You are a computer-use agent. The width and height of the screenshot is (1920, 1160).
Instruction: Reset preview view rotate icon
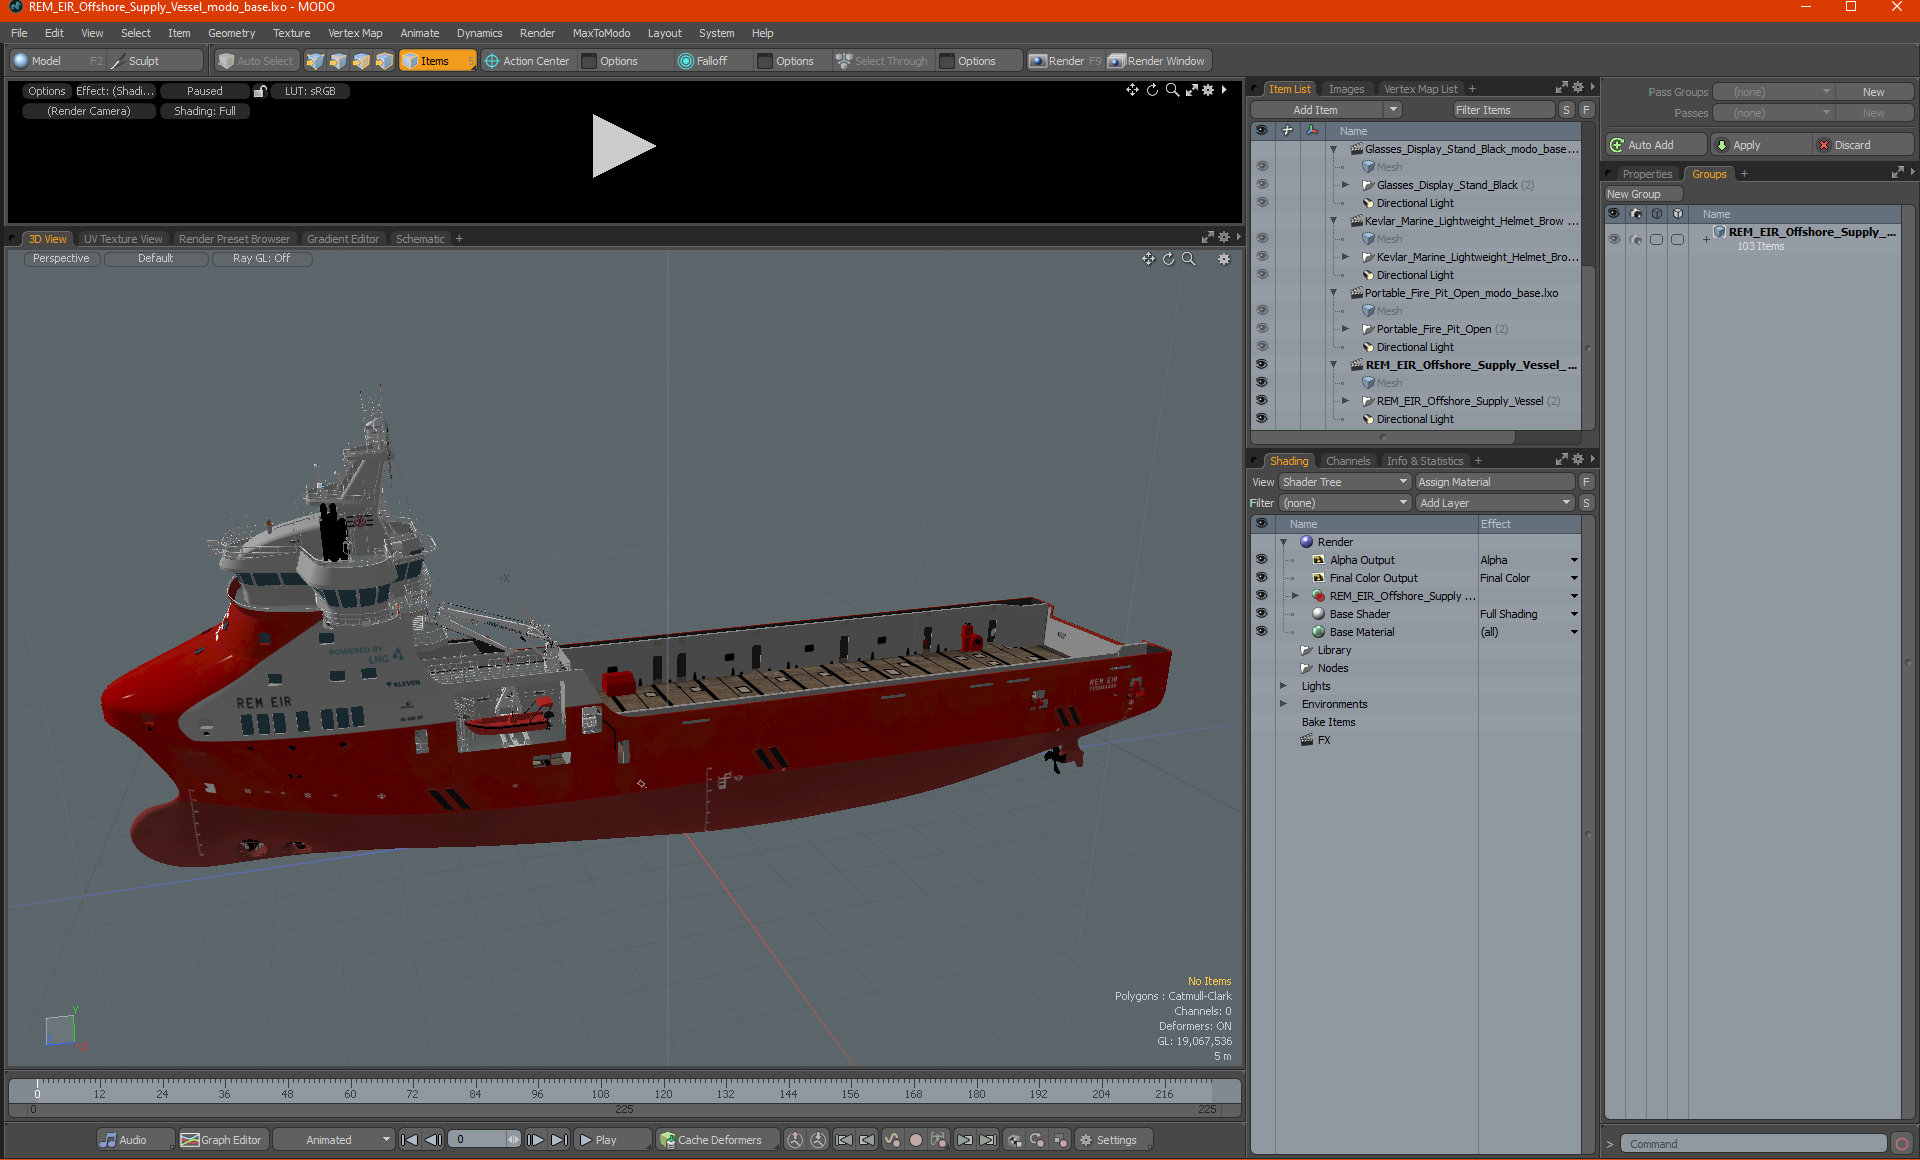[1152, 90]
